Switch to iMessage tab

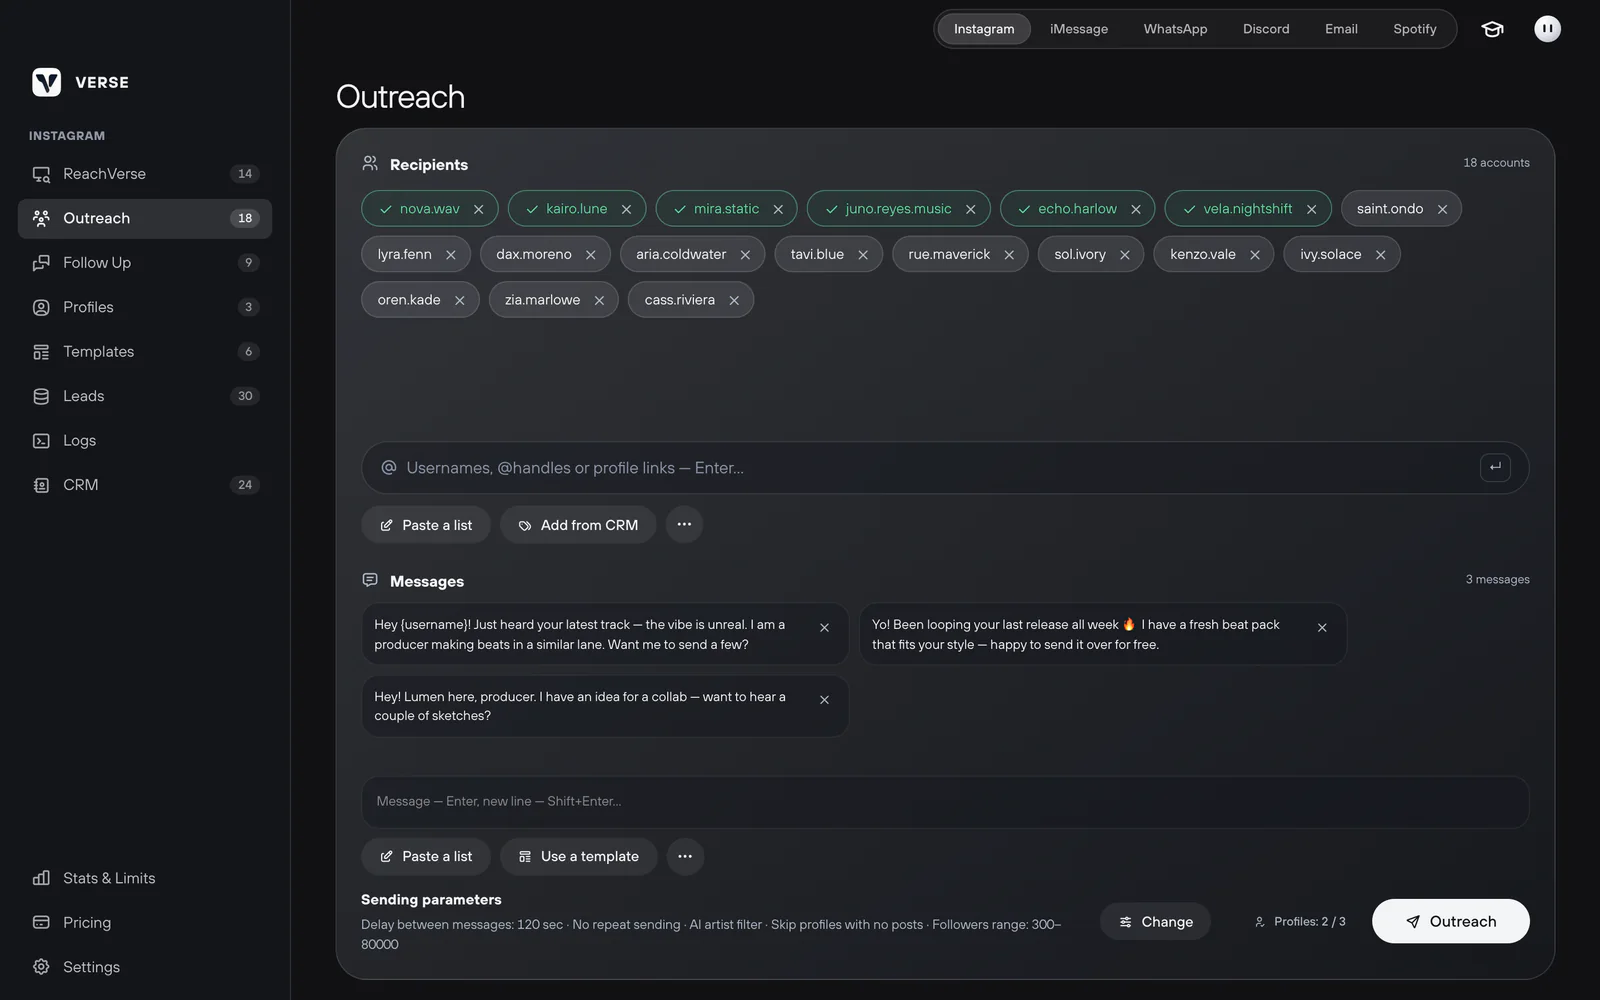pos(1079,29)
